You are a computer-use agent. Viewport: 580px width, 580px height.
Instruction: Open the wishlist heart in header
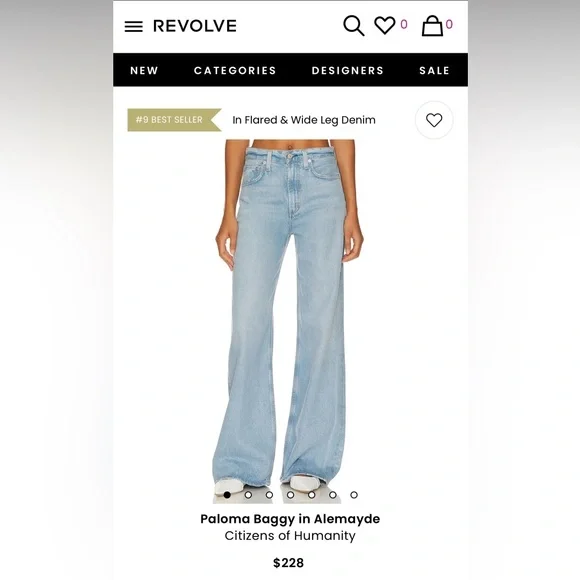click(x=385, y=25)
